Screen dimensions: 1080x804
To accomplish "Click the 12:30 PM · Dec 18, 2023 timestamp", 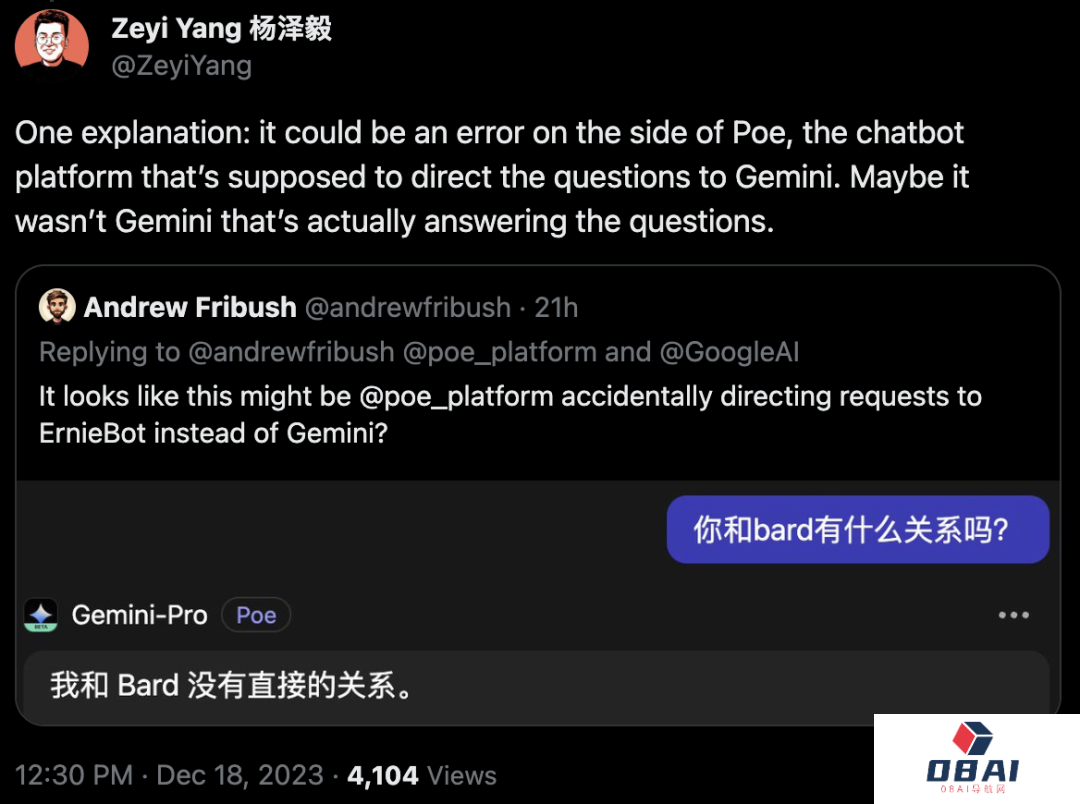I will pos(169,775).
